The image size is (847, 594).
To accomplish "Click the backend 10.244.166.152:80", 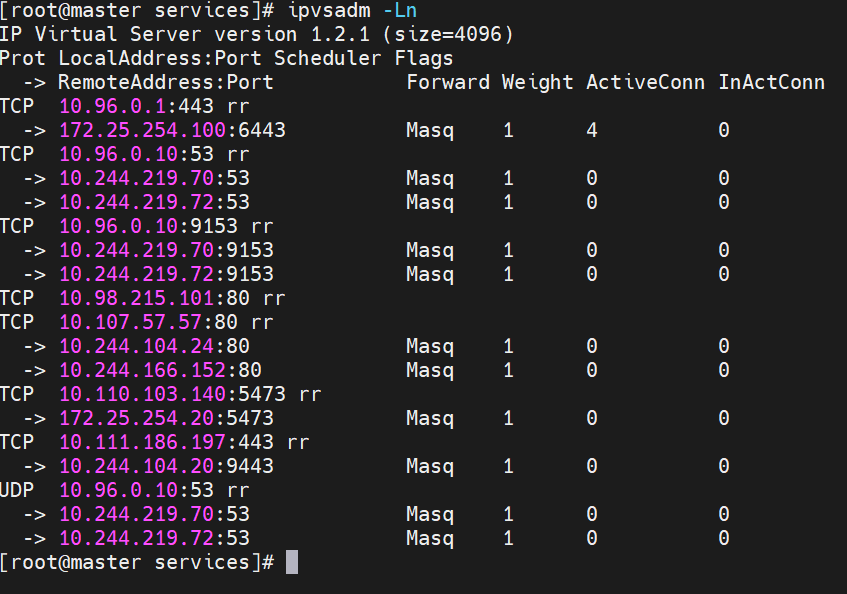I will click(160, 370).
